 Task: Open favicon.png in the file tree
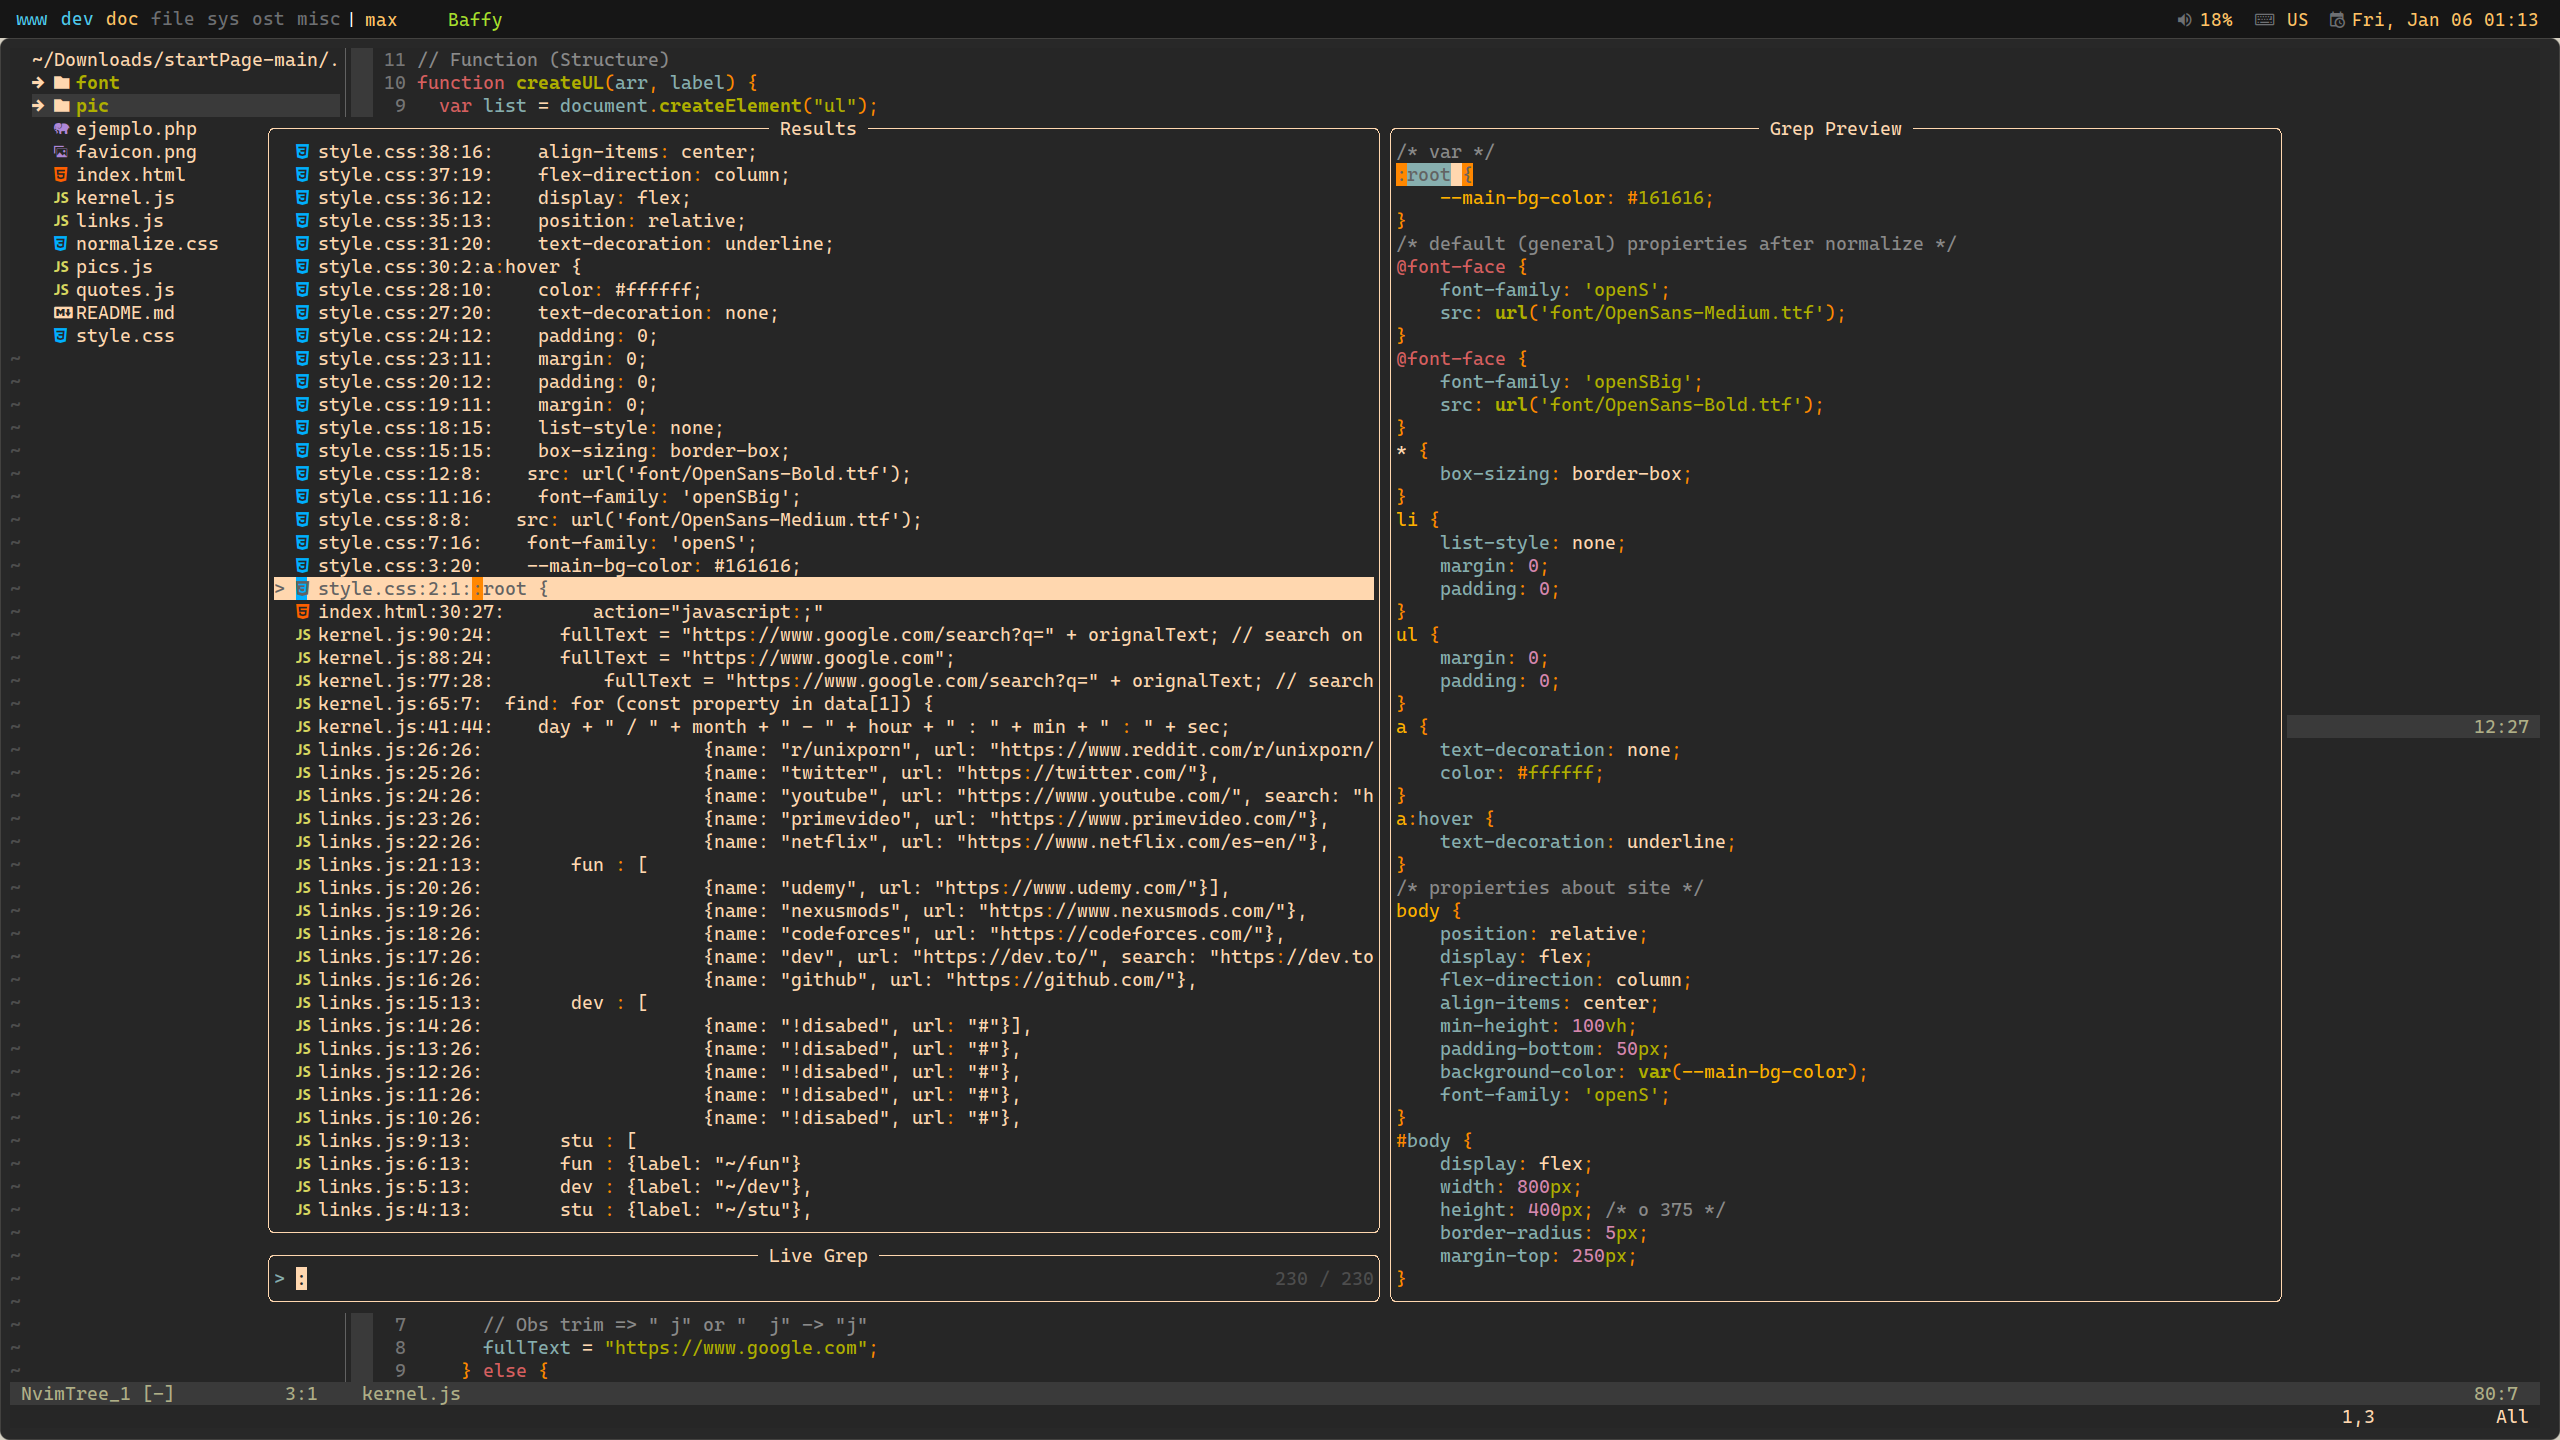pos(136,152)
